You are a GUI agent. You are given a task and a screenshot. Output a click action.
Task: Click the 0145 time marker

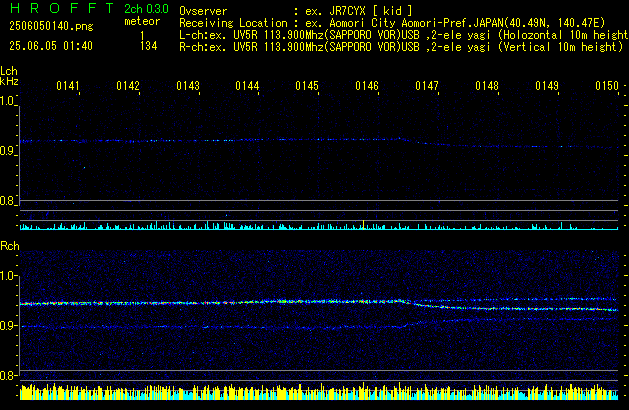tap(307, 86)
